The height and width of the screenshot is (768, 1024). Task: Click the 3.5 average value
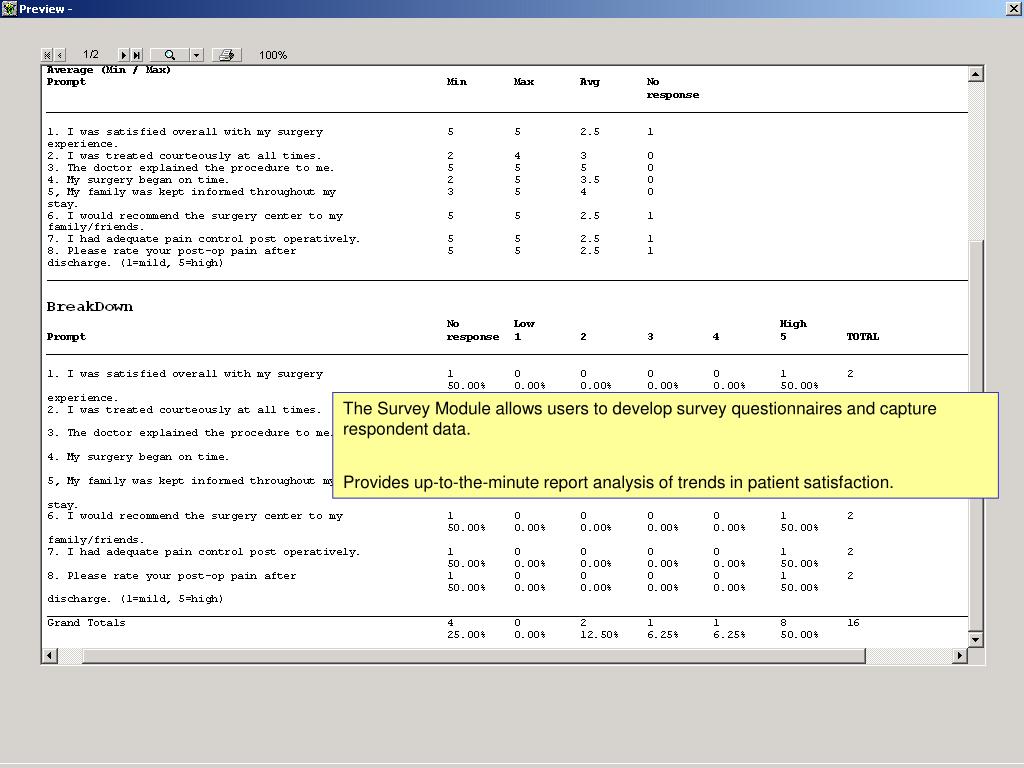pos(590,180)
